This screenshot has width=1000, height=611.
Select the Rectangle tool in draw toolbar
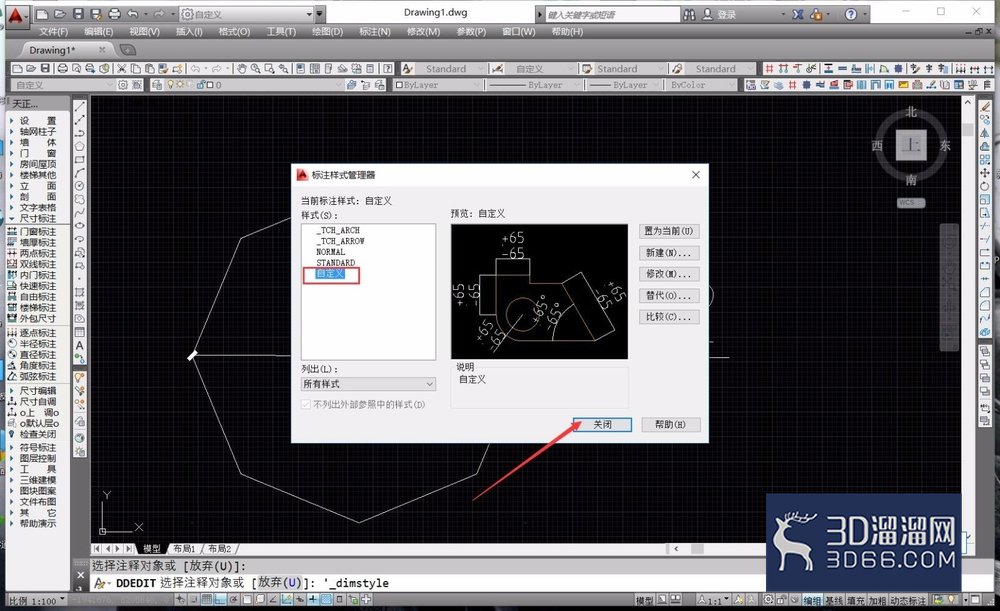tap(80, 159)
